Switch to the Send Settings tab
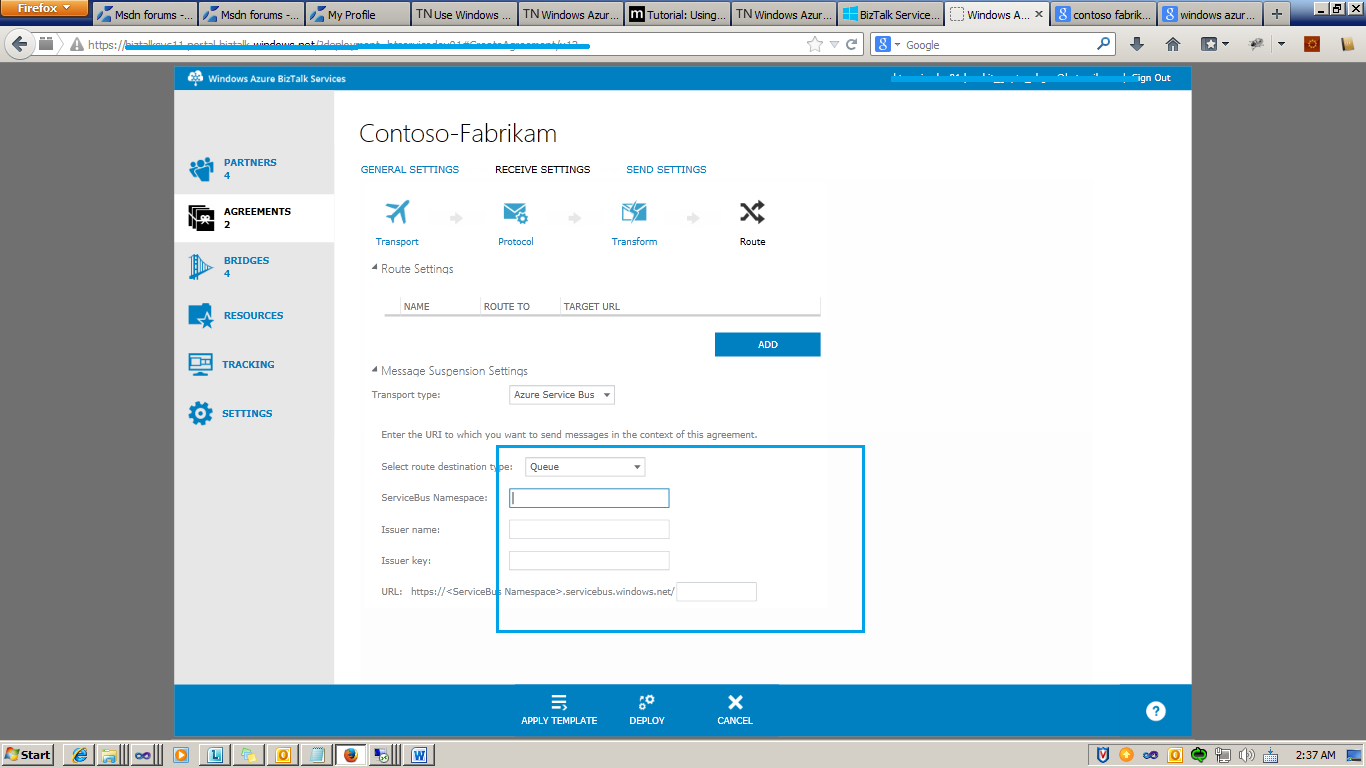Image resolution: width=1366 pixels, height=768 pixels. click(x=666, y=170)
